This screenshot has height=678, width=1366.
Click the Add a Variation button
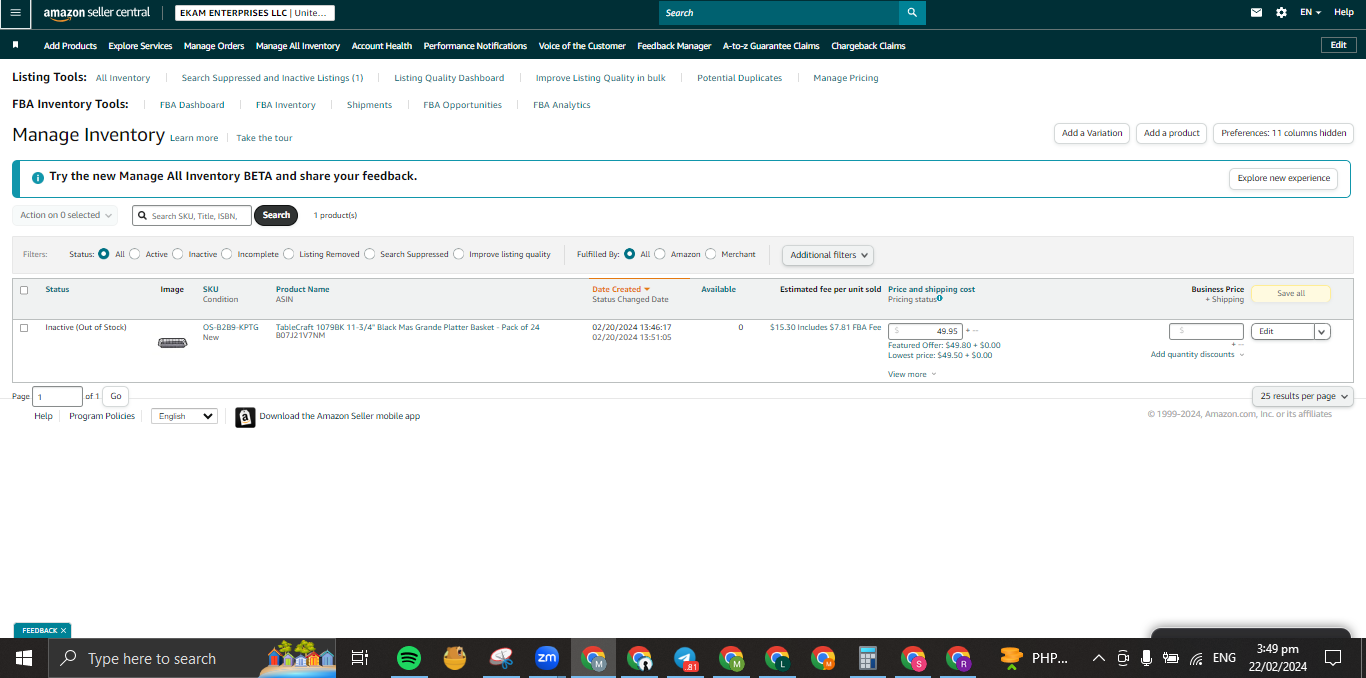[1092, 133]
